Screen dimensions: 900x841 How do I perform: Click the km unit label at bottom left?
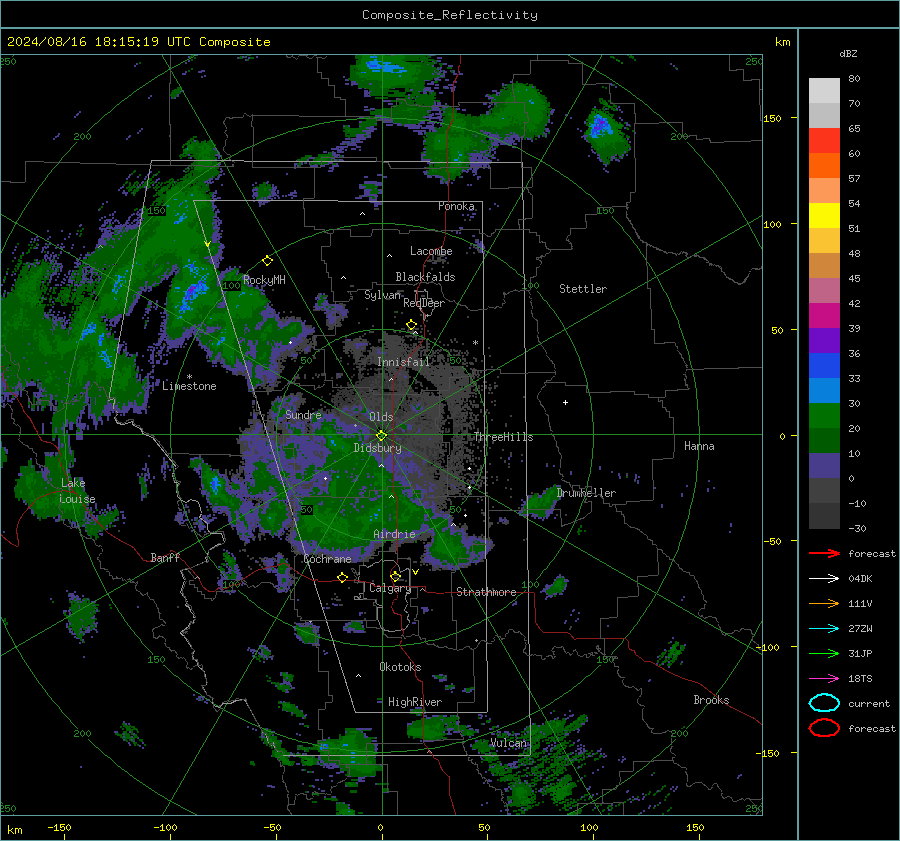coord(14,830)
